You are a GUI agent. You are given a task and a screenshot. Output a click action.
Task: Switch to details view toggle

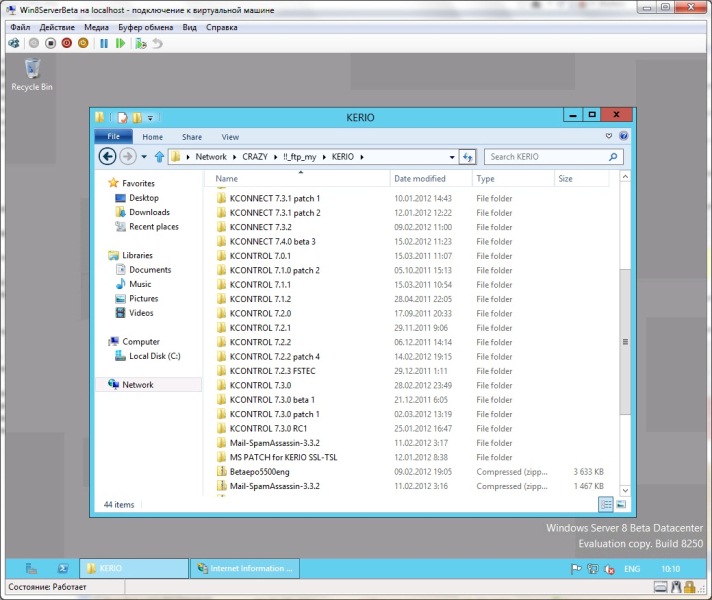click(606, 505)
